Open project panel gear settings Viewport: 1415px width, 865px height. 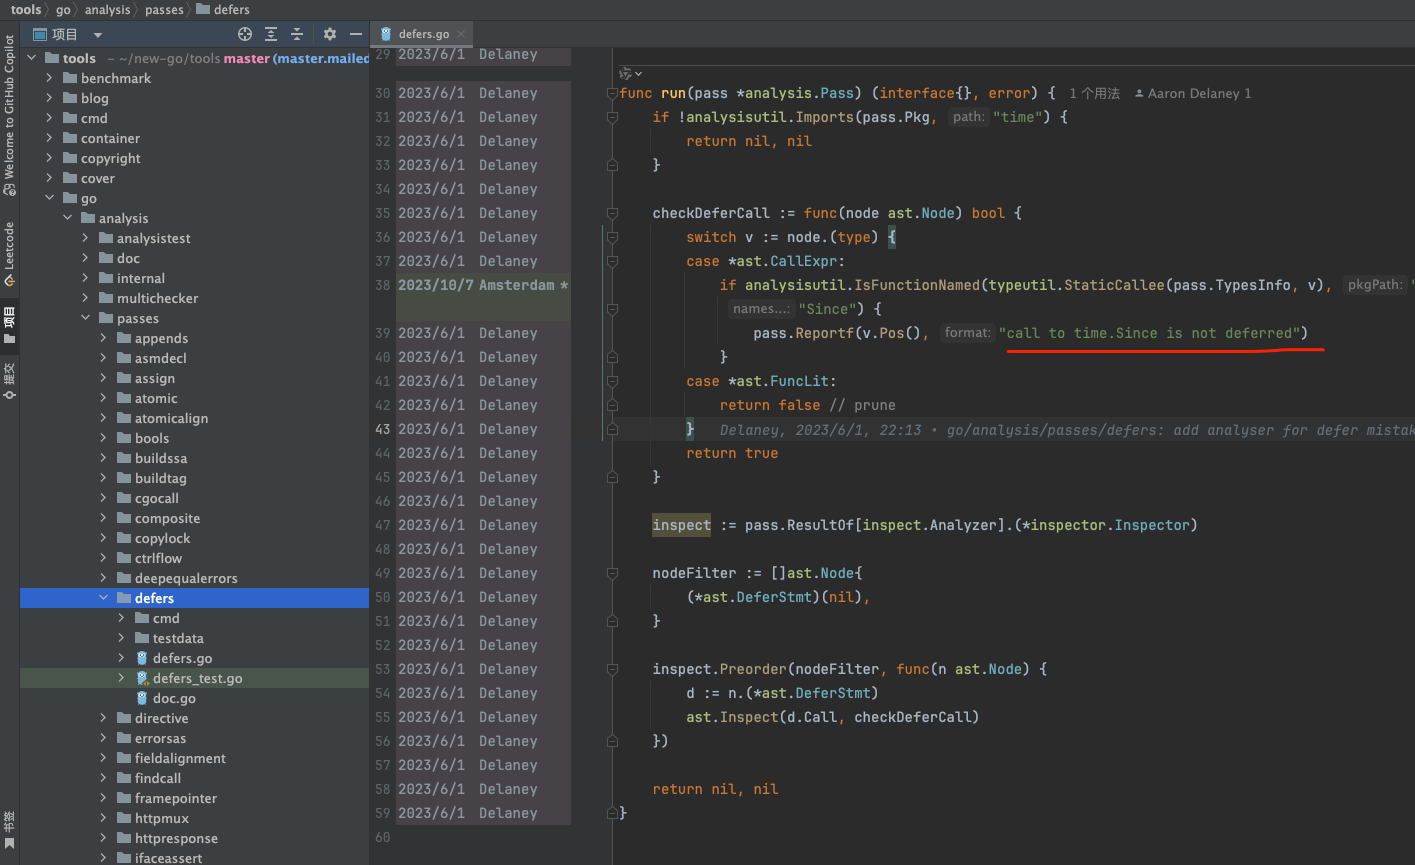(330, 34)
